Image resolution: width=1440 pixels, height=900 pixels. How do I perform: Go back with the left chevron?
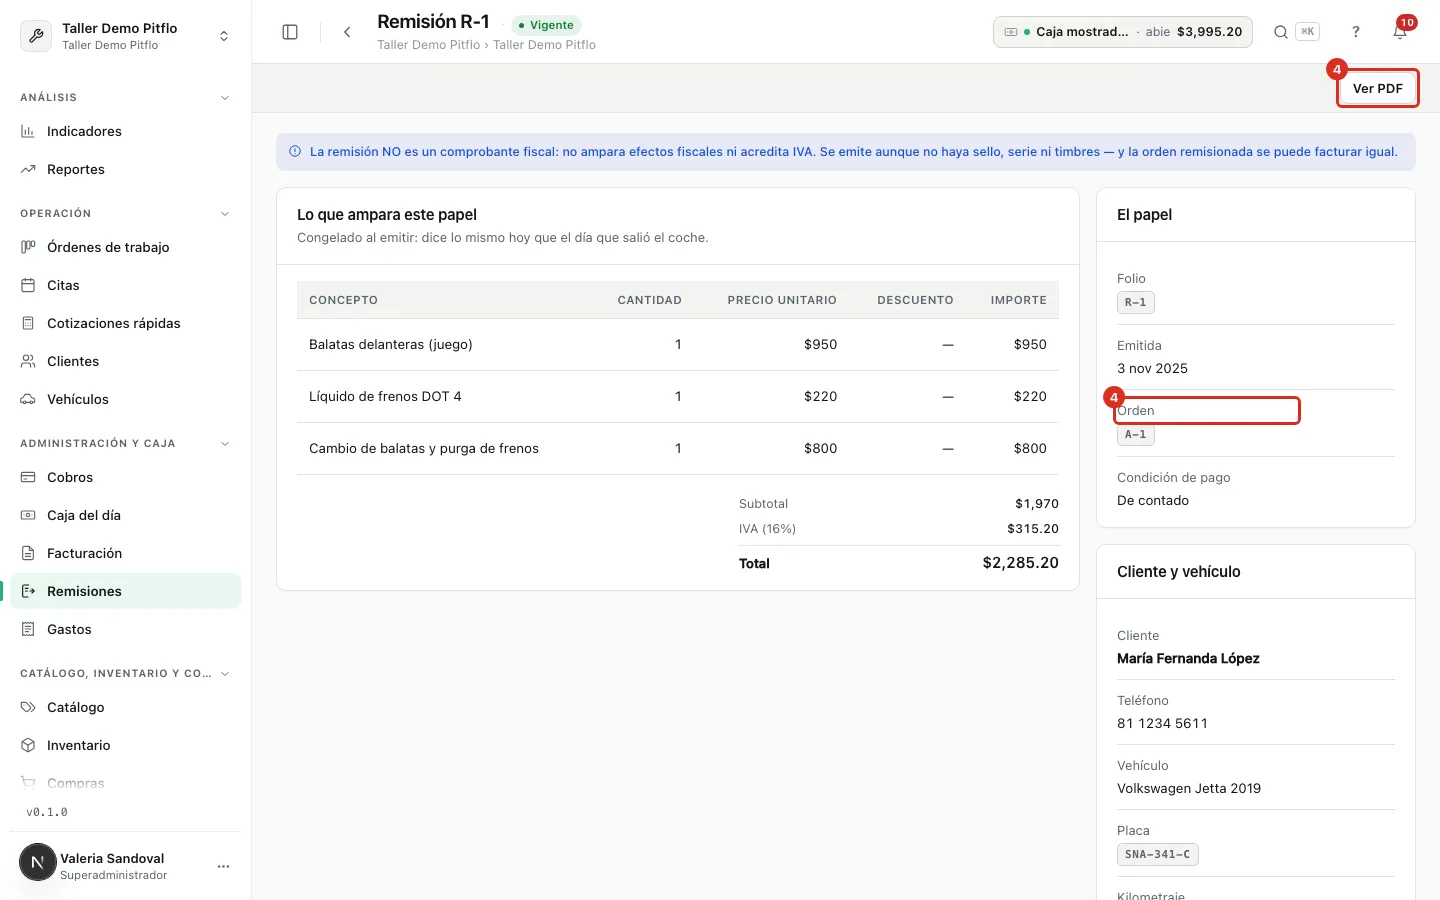tap(347, 32)
